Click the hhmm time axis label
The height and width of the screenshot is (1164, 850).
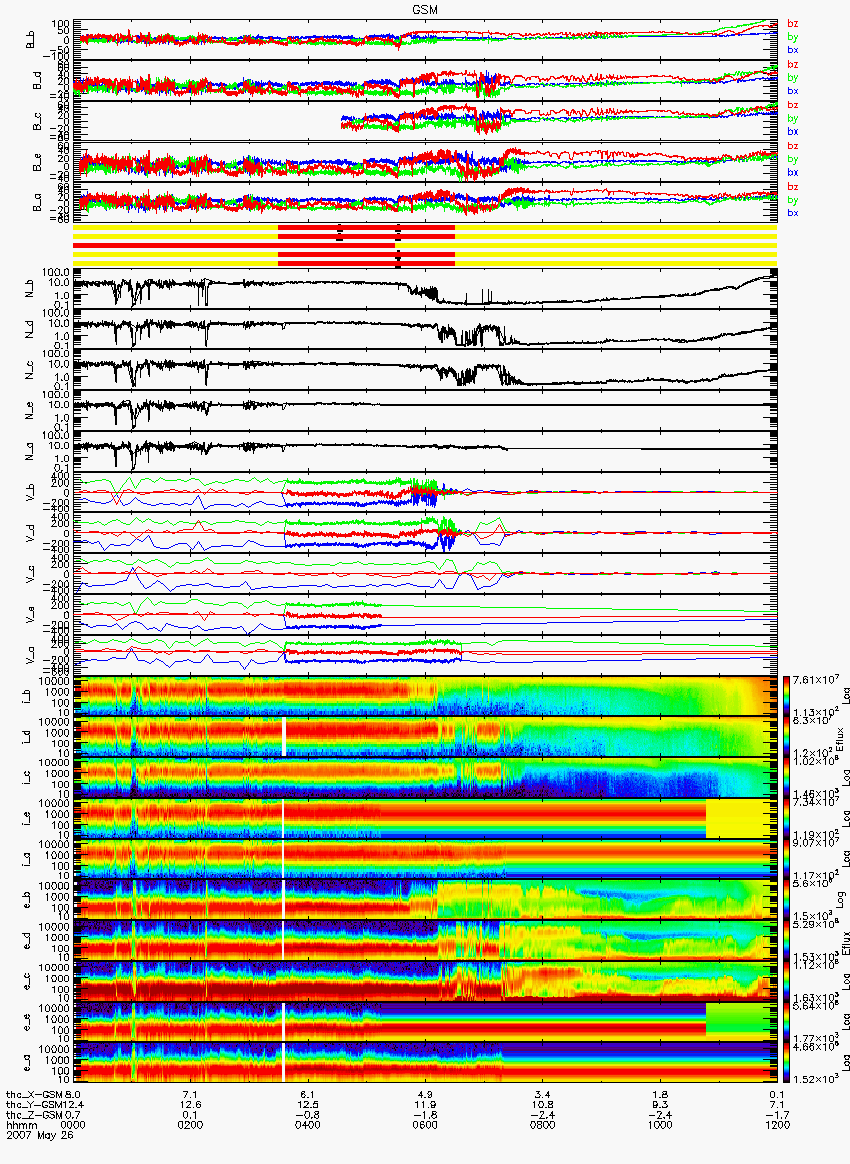[20, 1125]
